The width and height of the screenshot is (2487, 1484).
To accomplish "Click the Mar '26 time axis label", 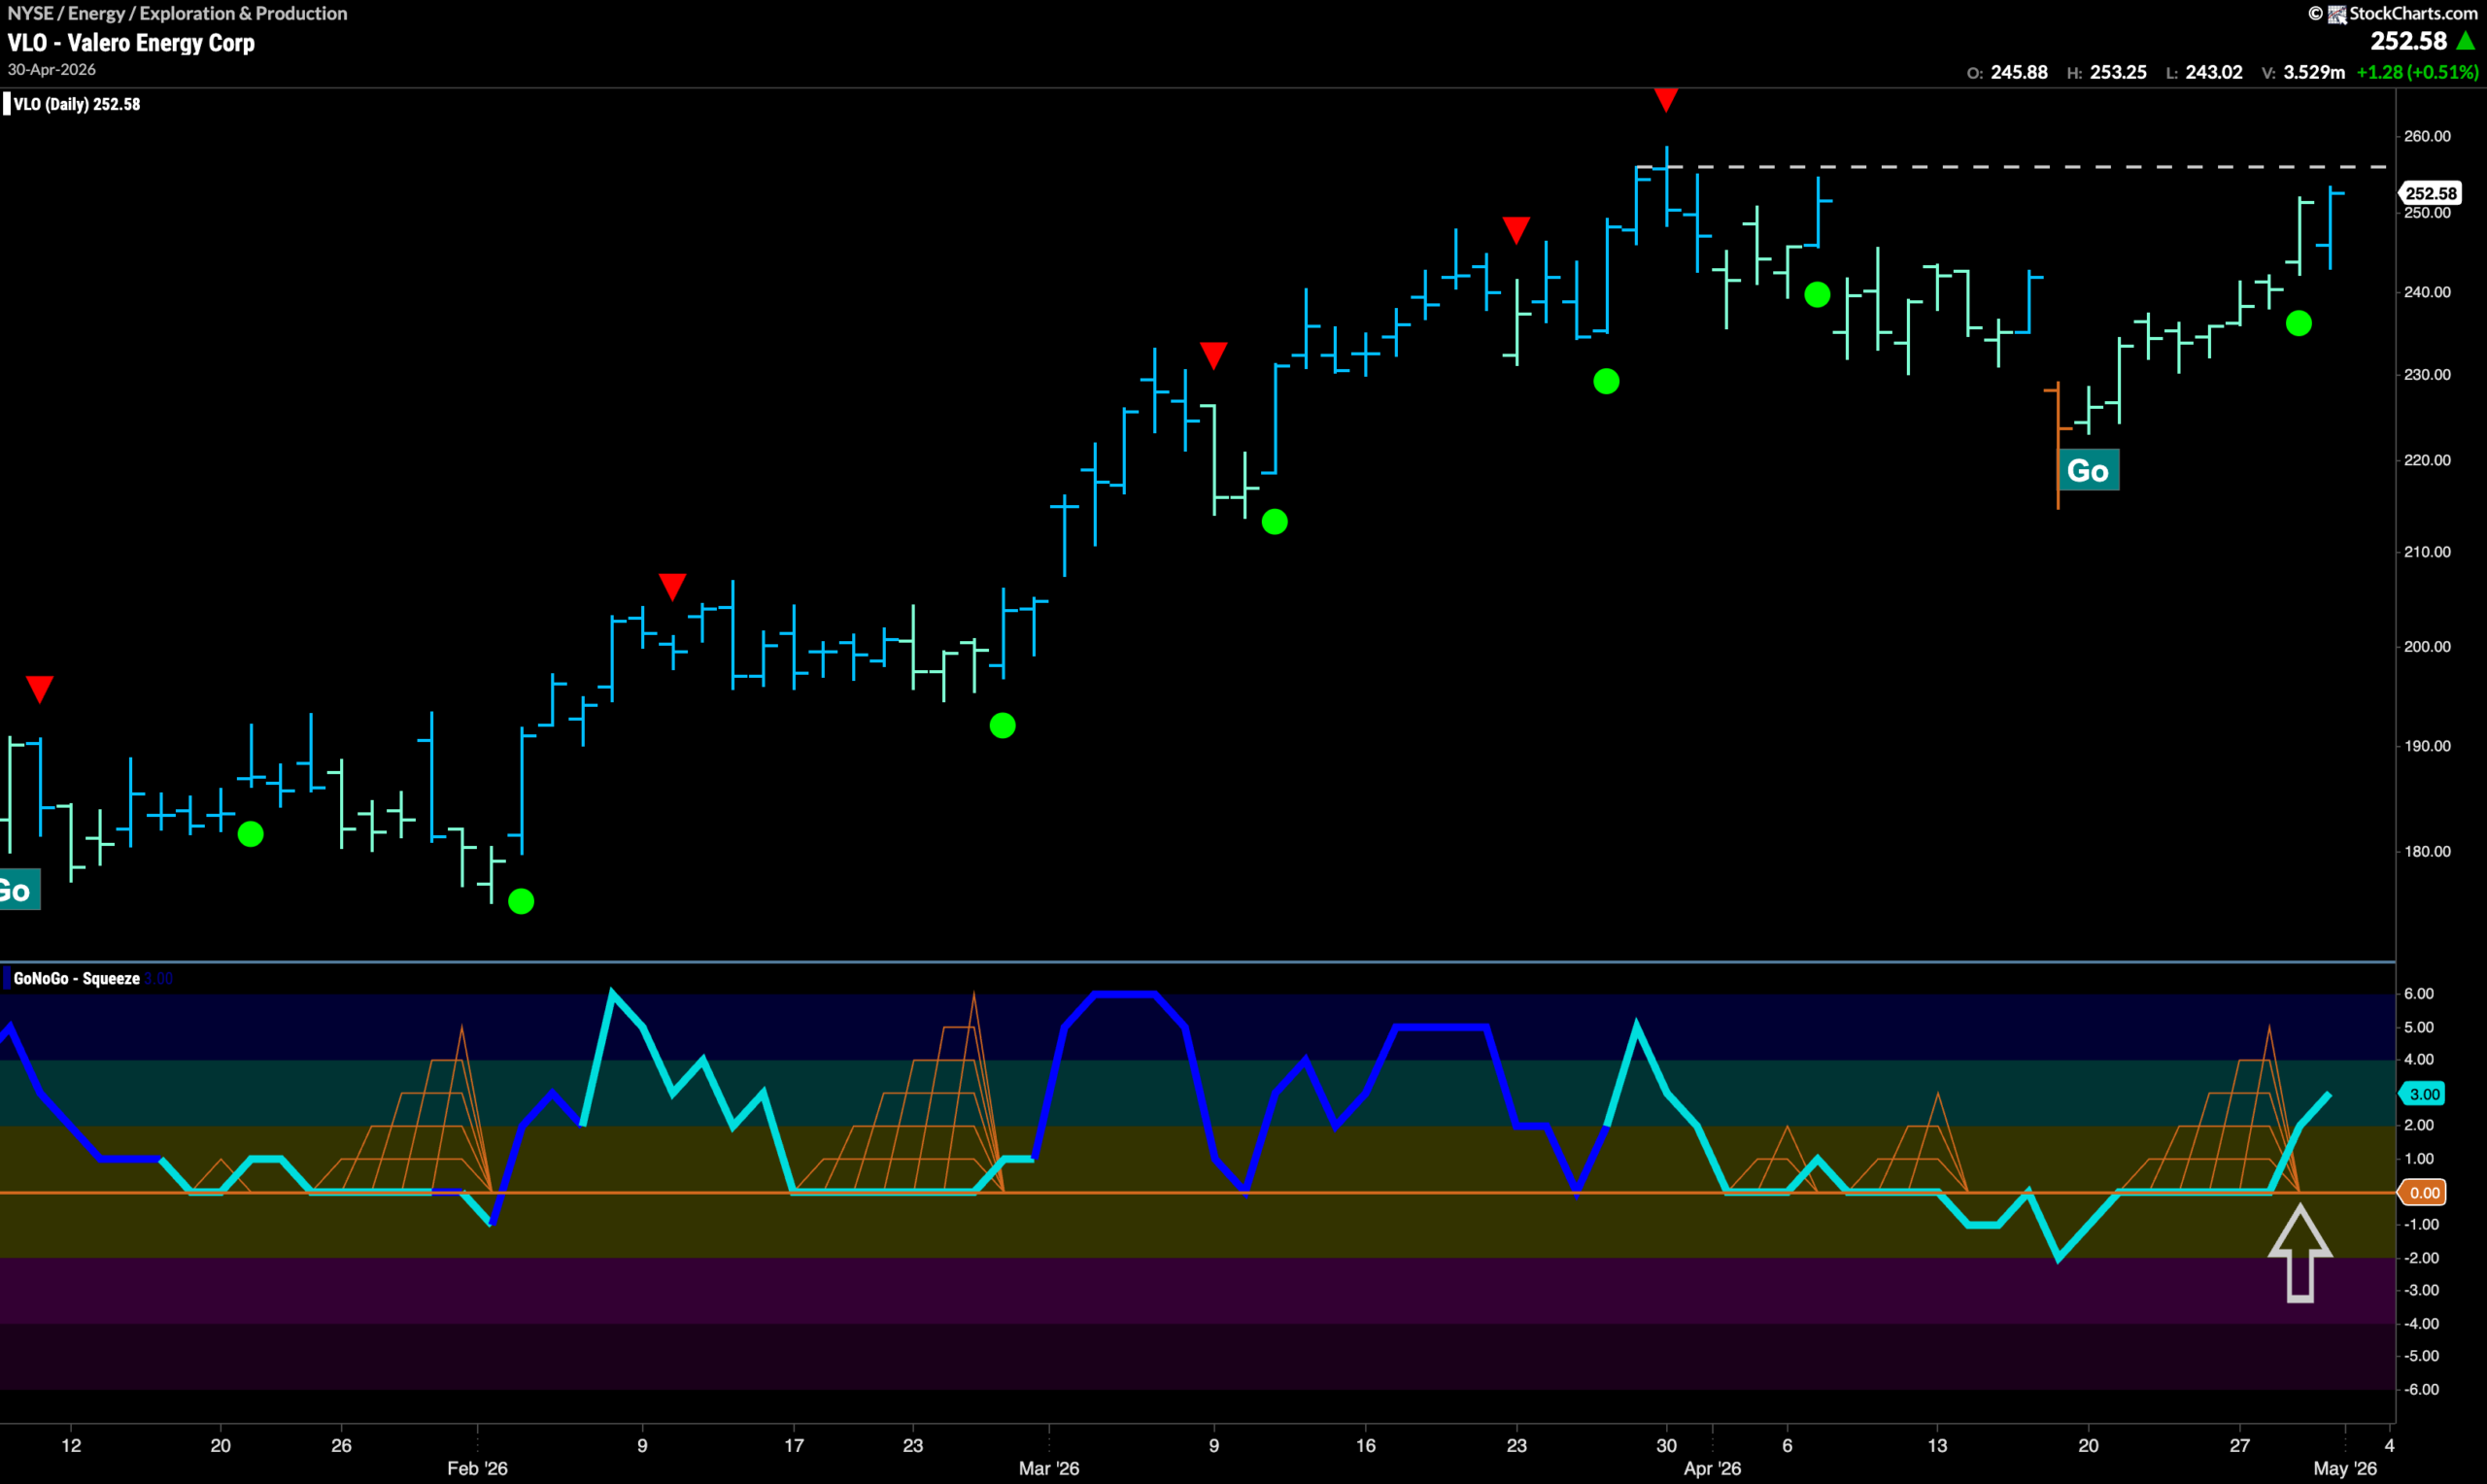I will (x=1048, y=1468).
